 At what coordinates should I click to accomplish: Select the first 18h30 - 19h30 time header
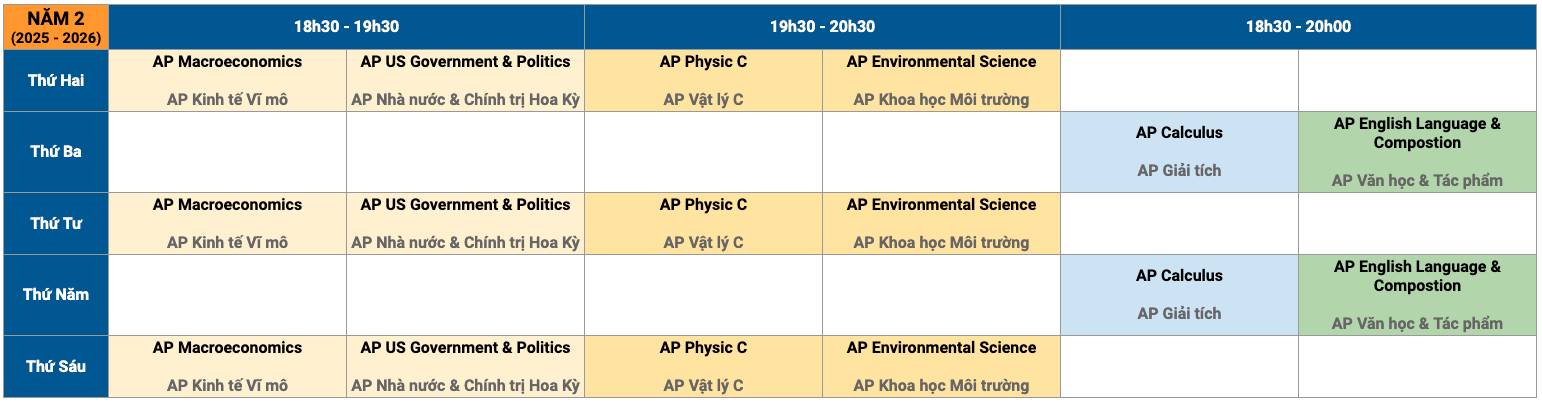pyautogui.click(x=346, y=27)
